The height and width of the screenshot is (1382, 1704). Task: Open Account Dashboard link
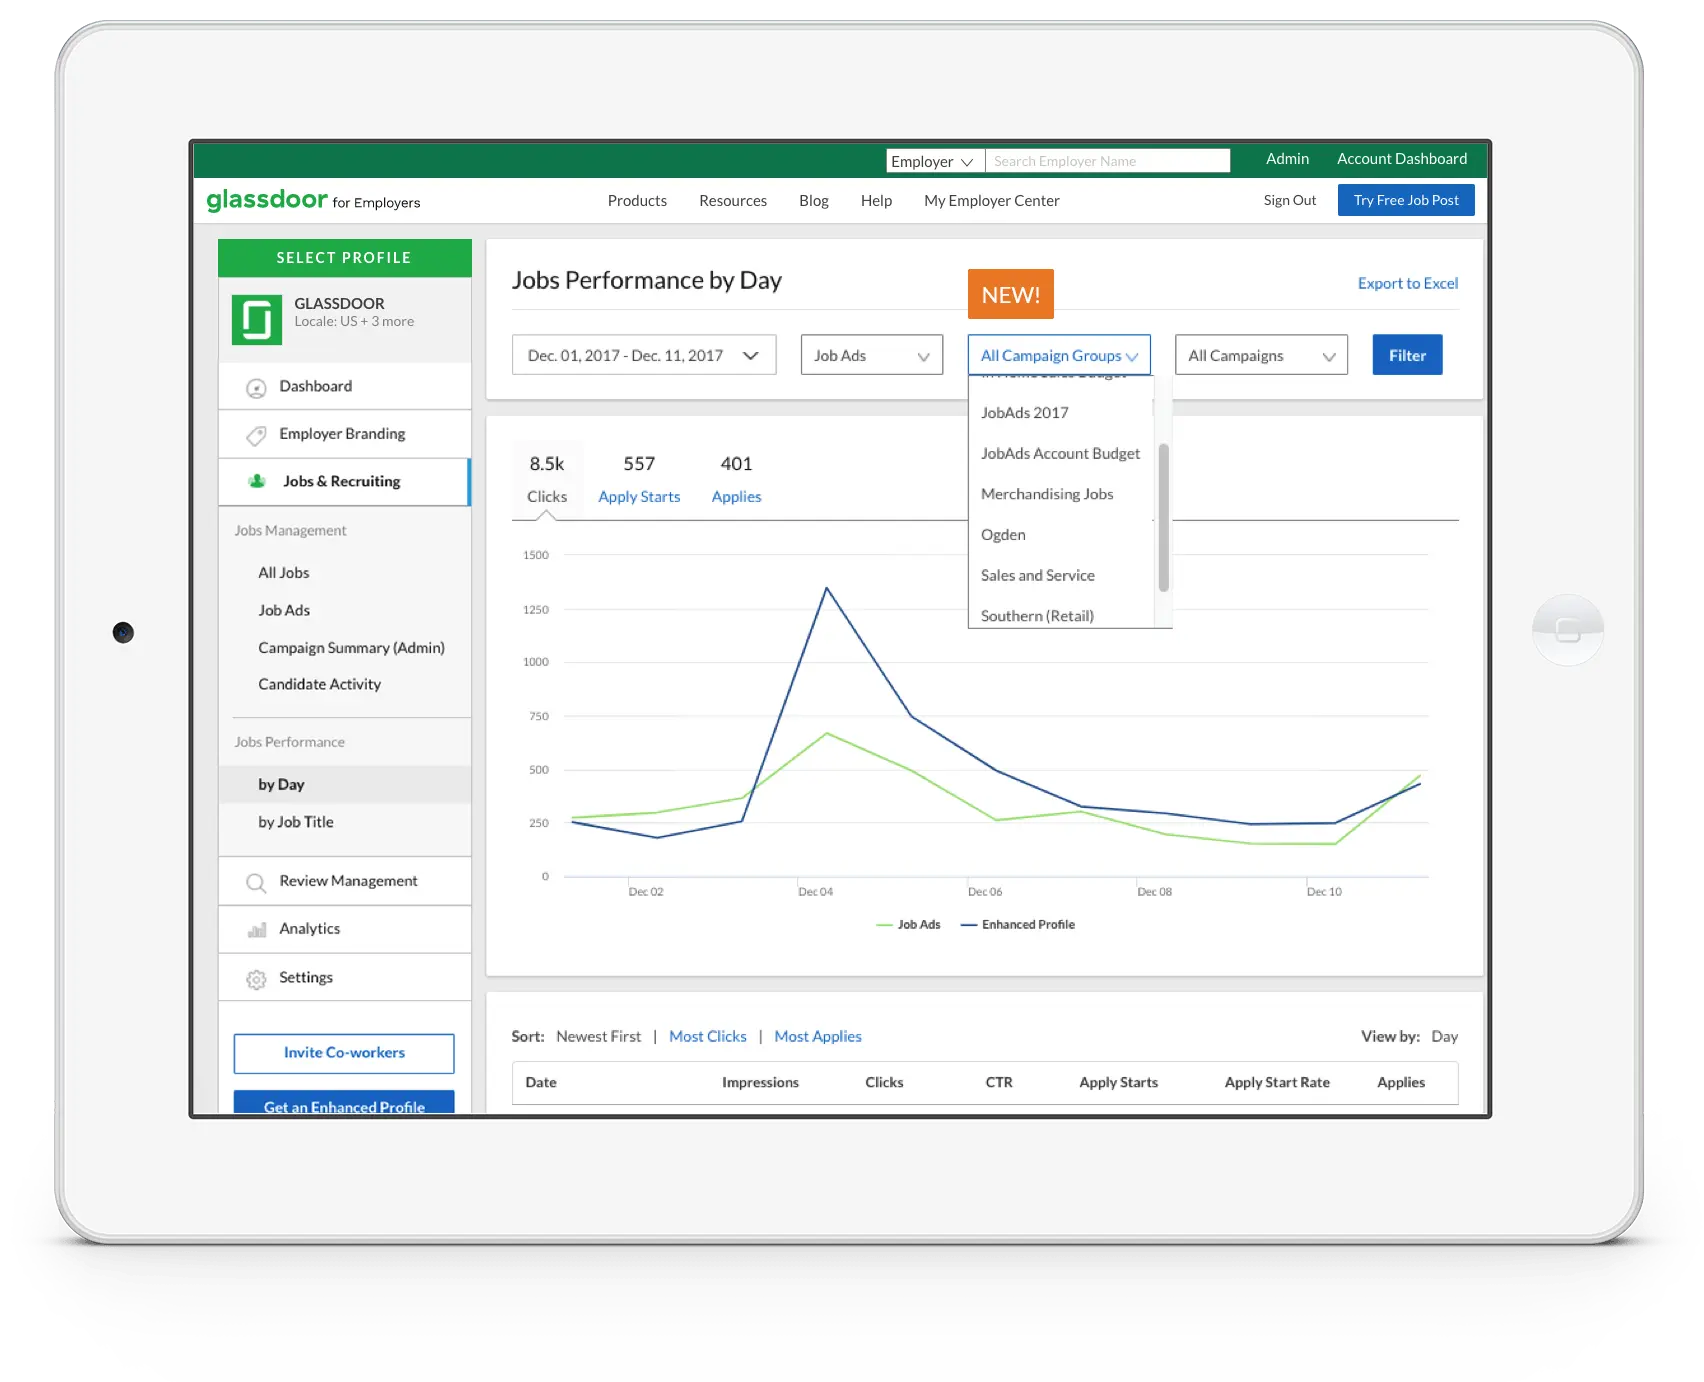coord(1402,159)
